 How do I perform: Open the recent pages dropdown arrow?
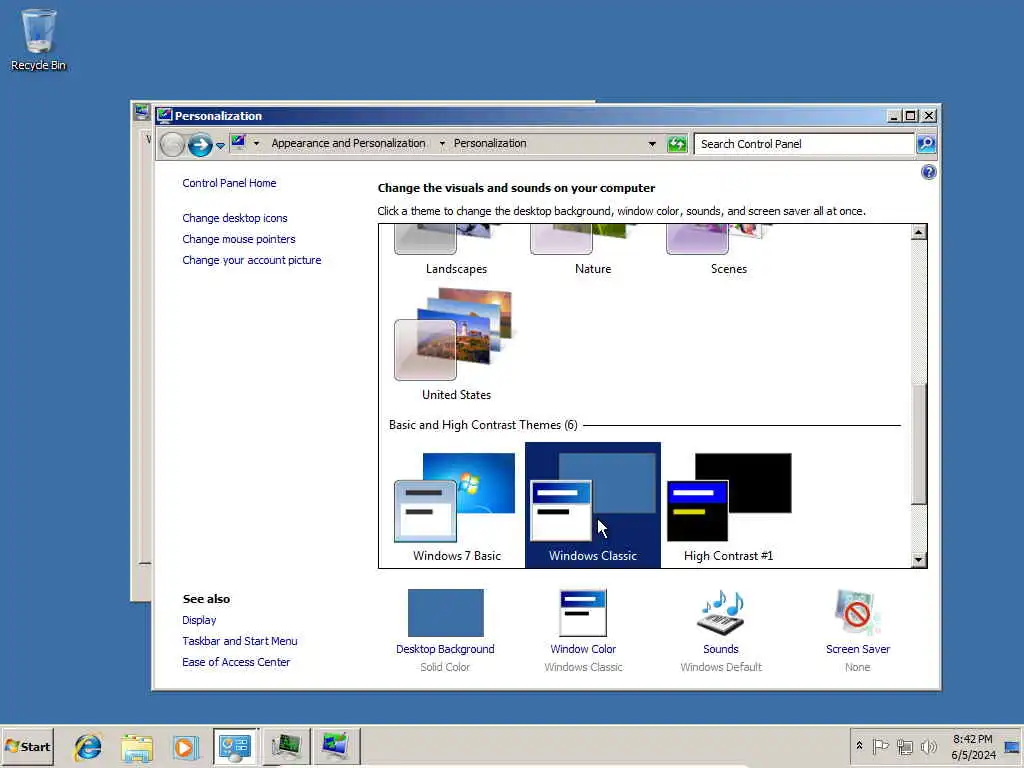tap(221, 145)
